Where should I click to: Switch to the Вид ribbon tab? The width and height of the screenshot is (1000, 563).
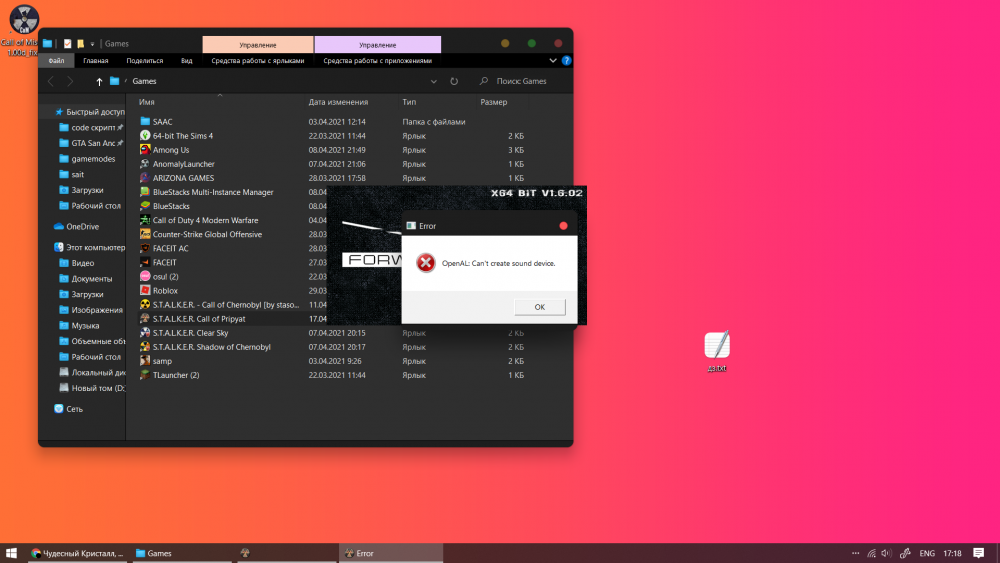[x=186, y=61]
